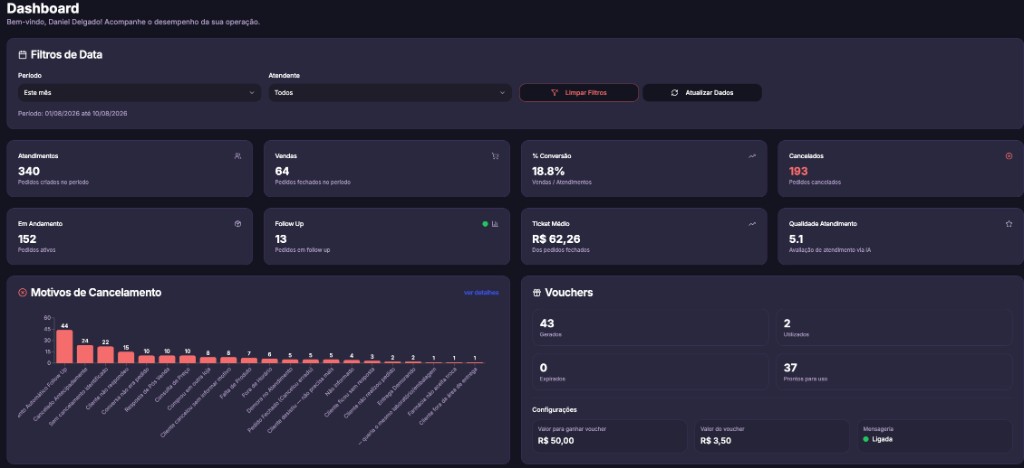Open the Período dropdown showing Este mês
1024x468 pixels.
[x=139, y=93]
